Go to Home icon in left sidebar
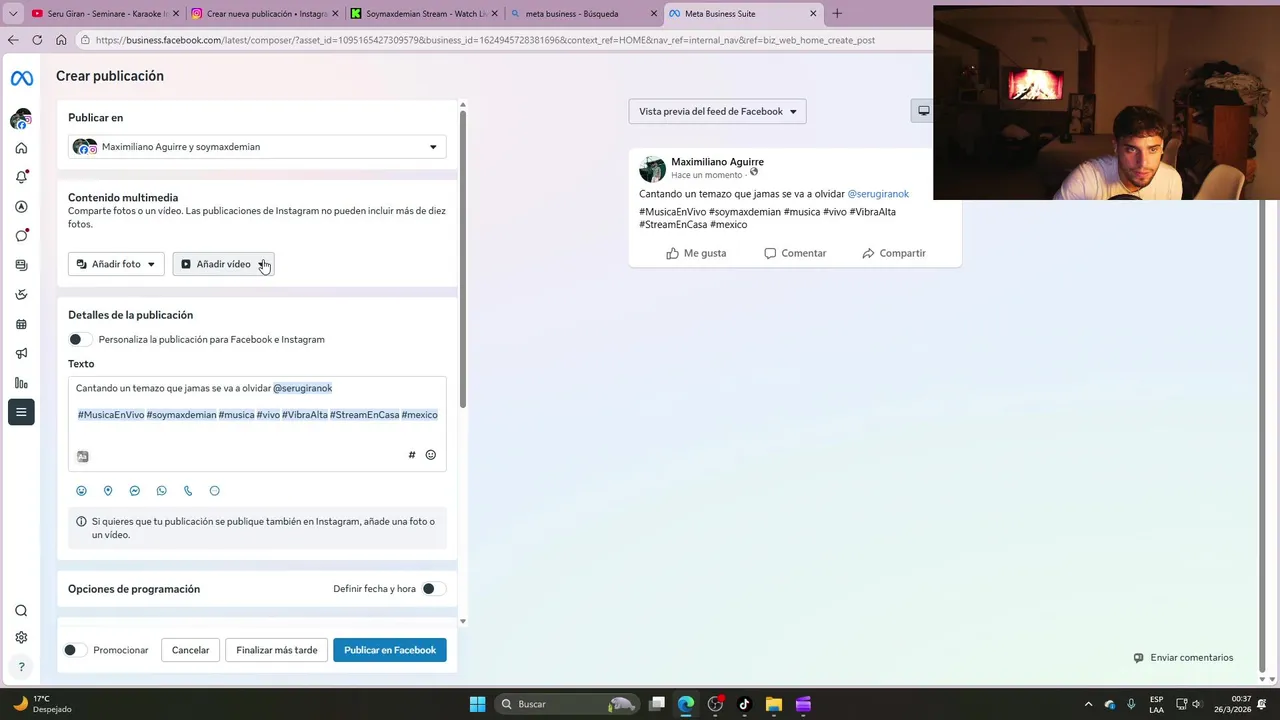The image size is (1280, 720). point(21,148)
